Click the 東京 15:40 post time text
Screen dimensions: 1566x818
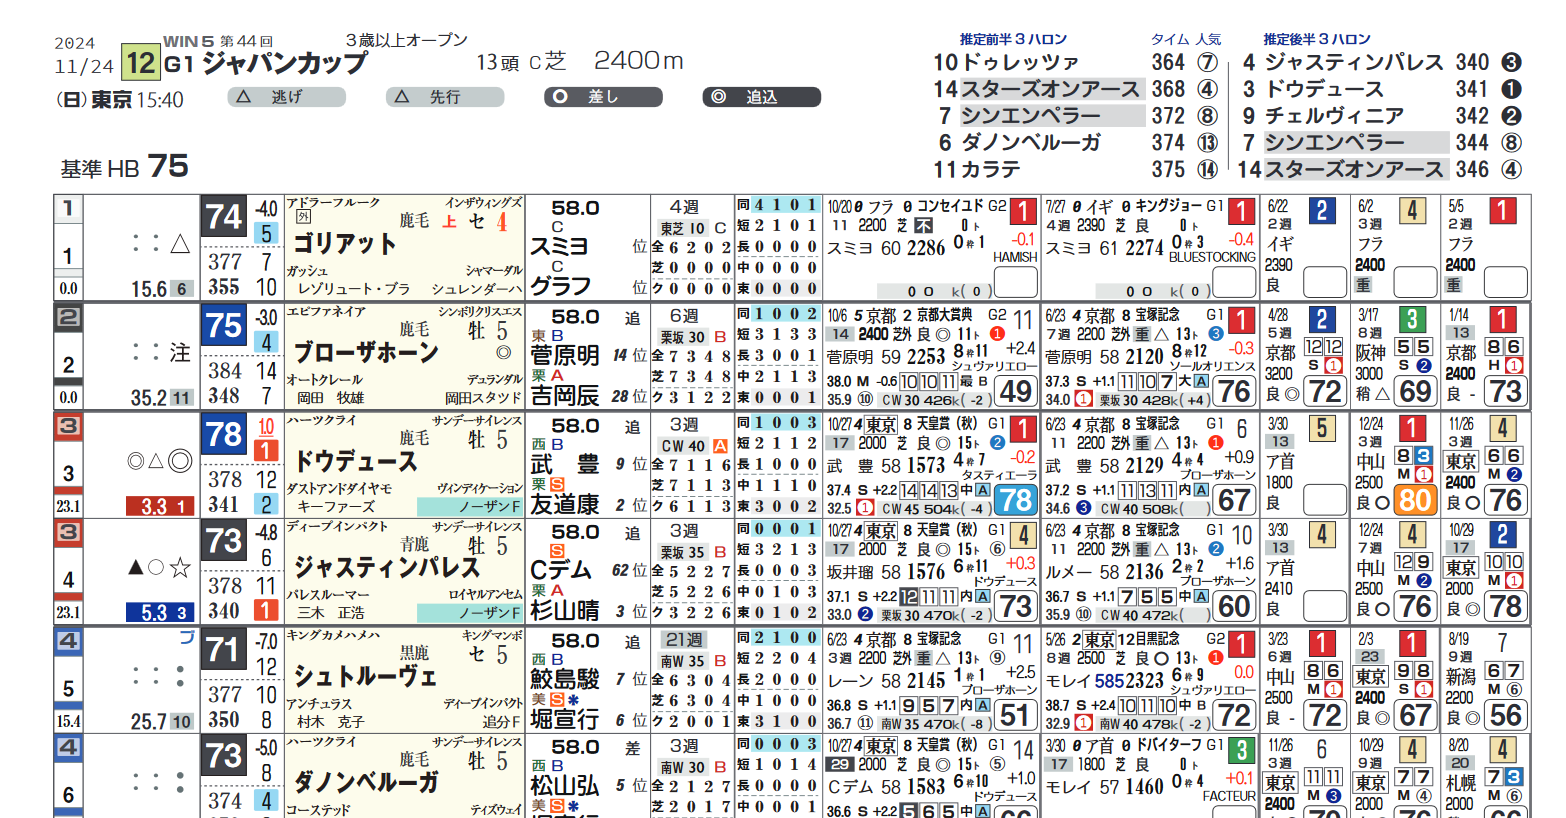click(137, 100)
